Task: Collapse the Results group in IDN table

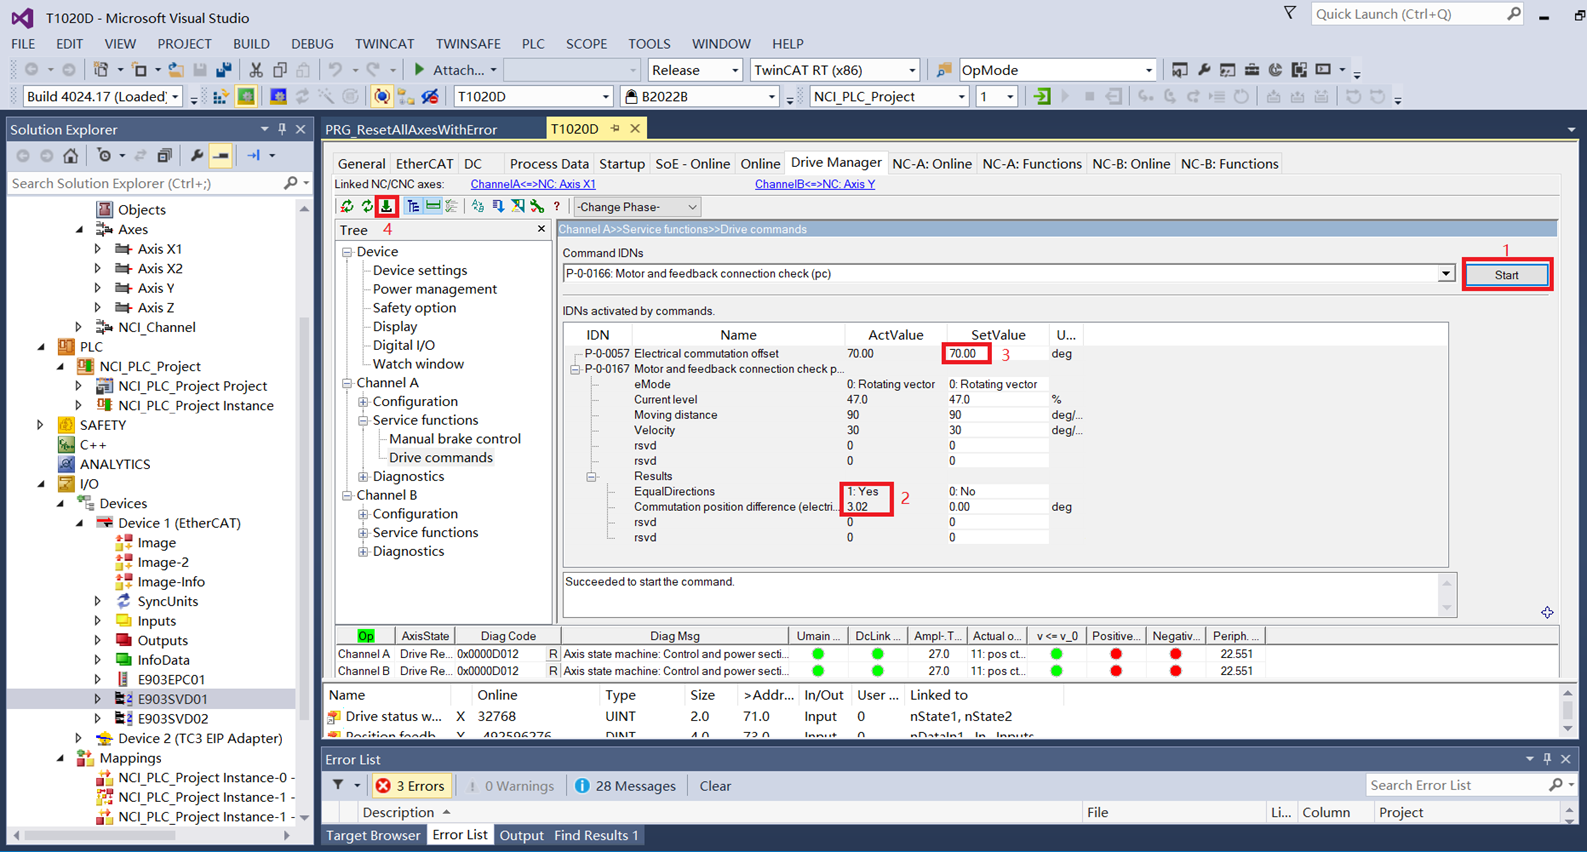Action: pos(591,477)
